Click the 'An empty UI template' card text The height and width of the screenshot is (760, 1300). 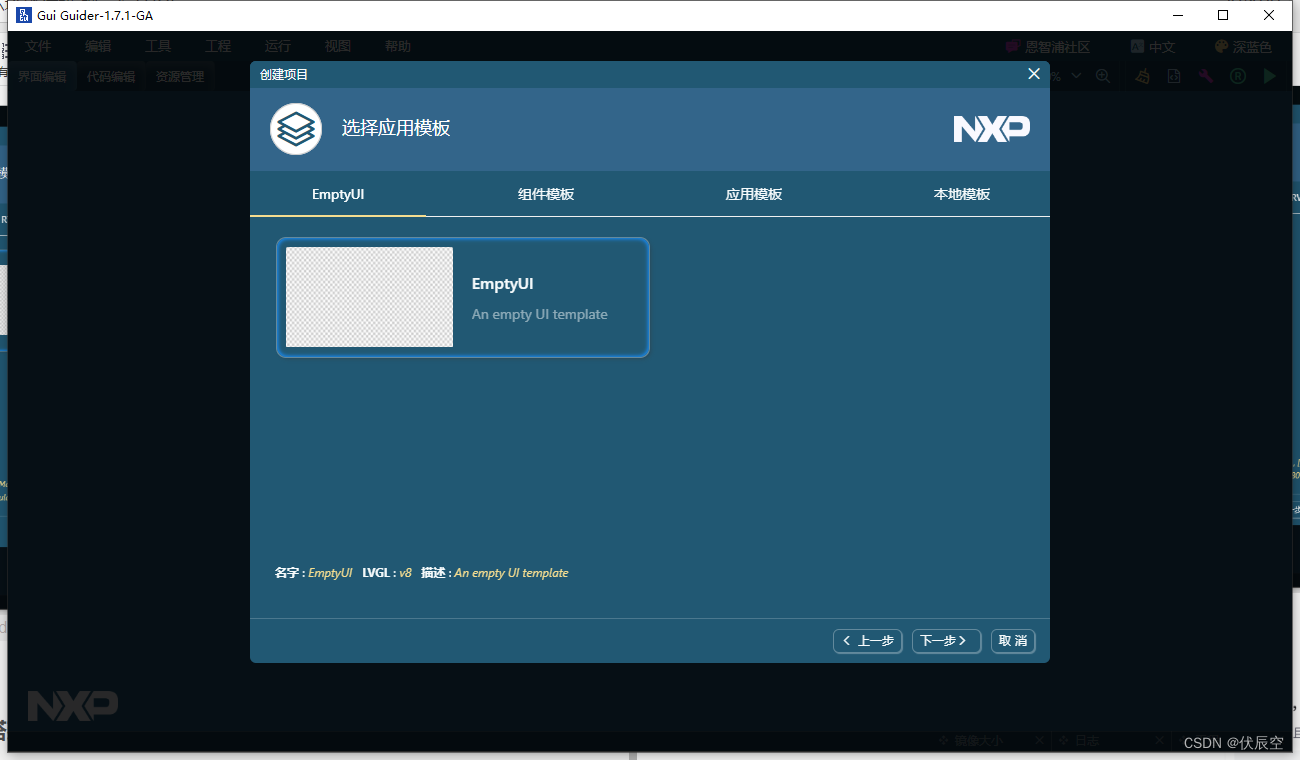(x=540, y=314)
